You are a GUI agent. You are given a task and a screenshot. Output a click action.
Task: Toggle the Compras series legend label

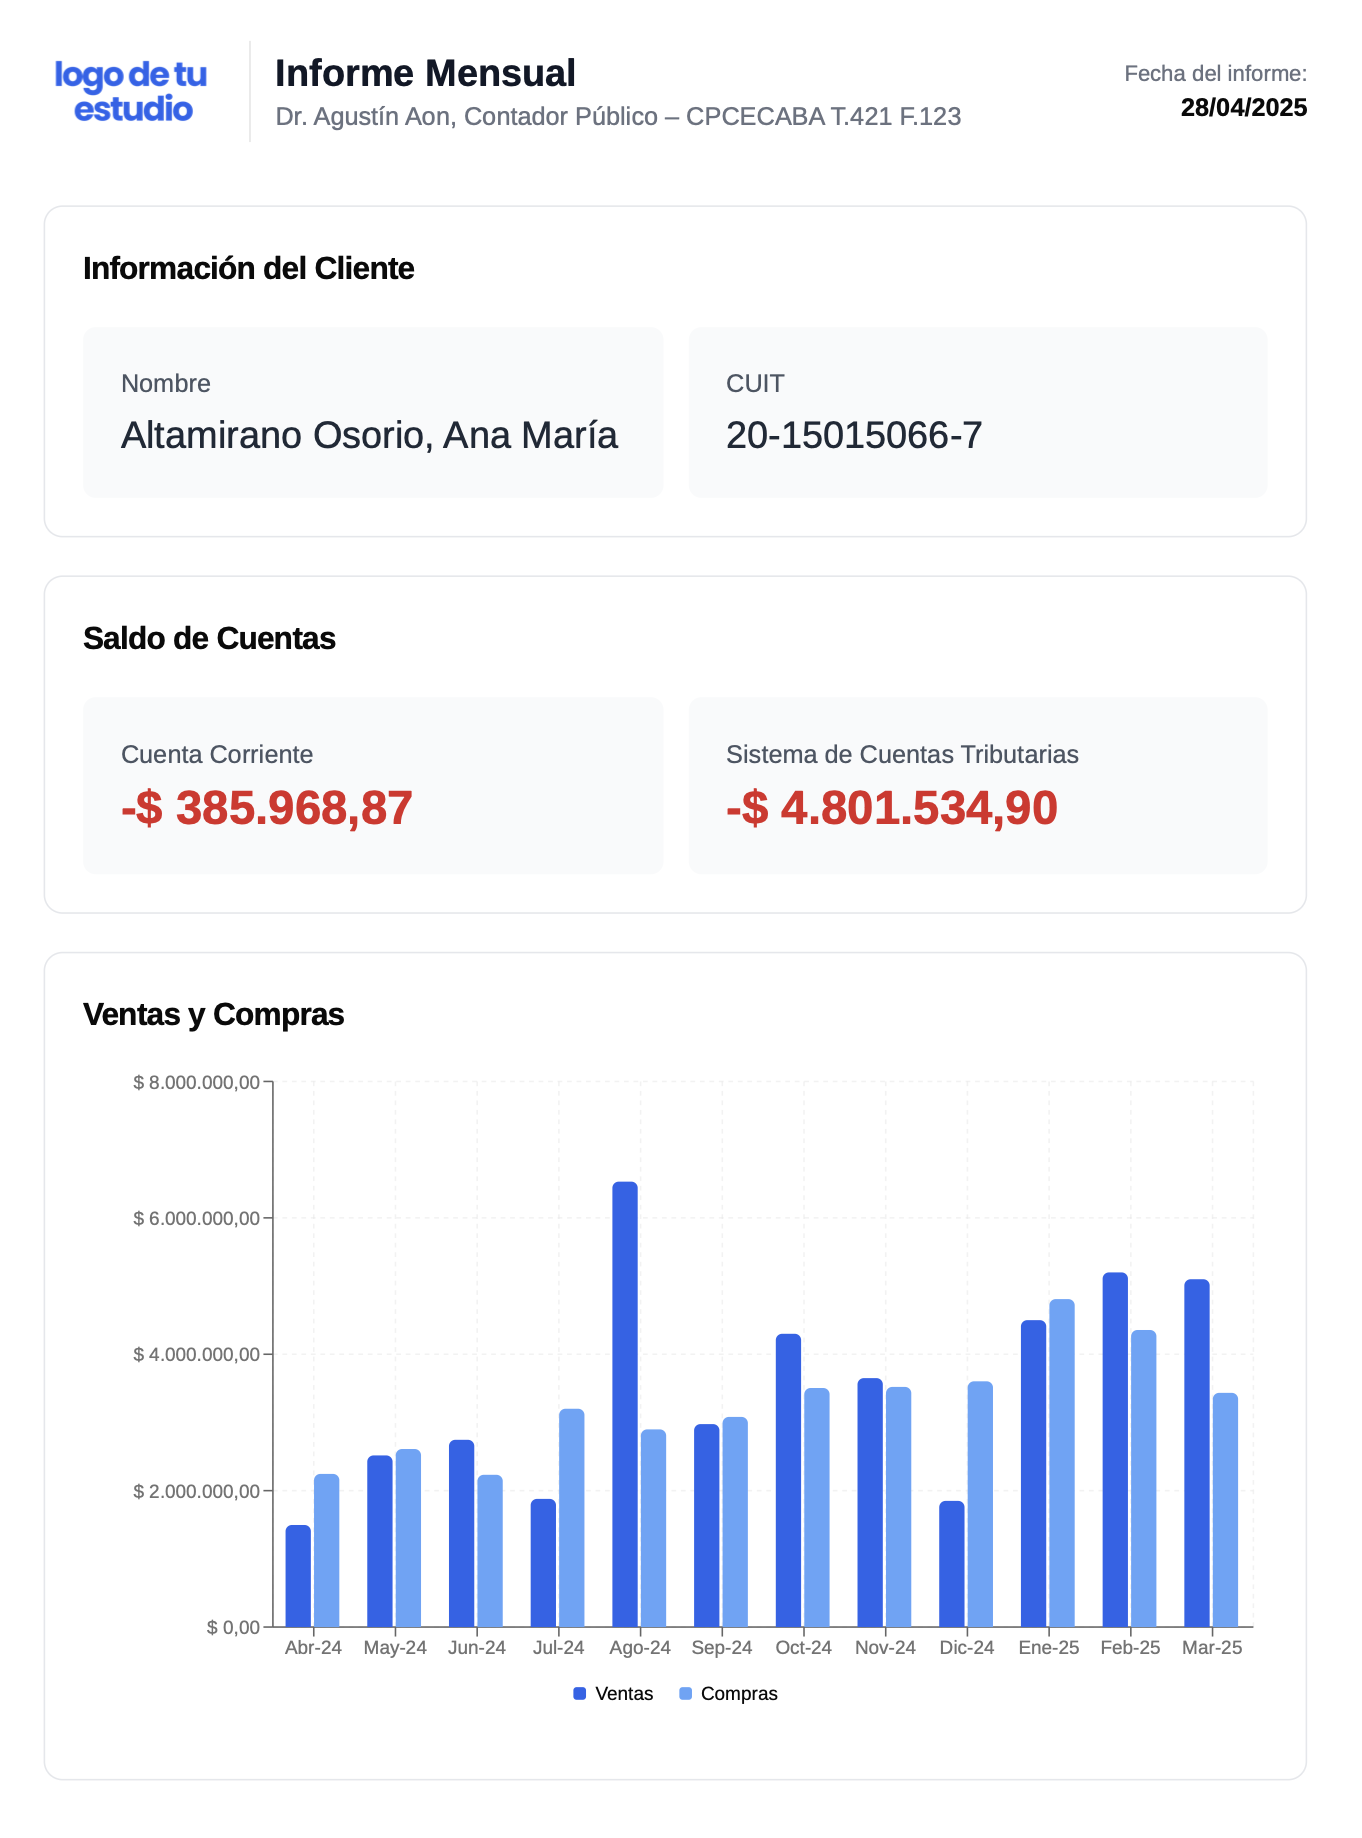click(738, 1694)
